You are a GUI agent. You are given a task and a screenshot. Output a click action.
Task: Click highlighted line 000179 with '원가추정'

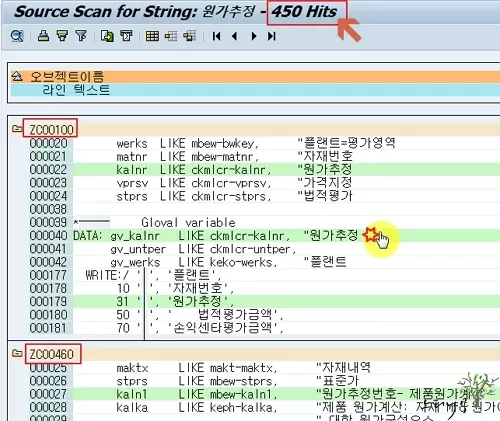coord(264,301)
